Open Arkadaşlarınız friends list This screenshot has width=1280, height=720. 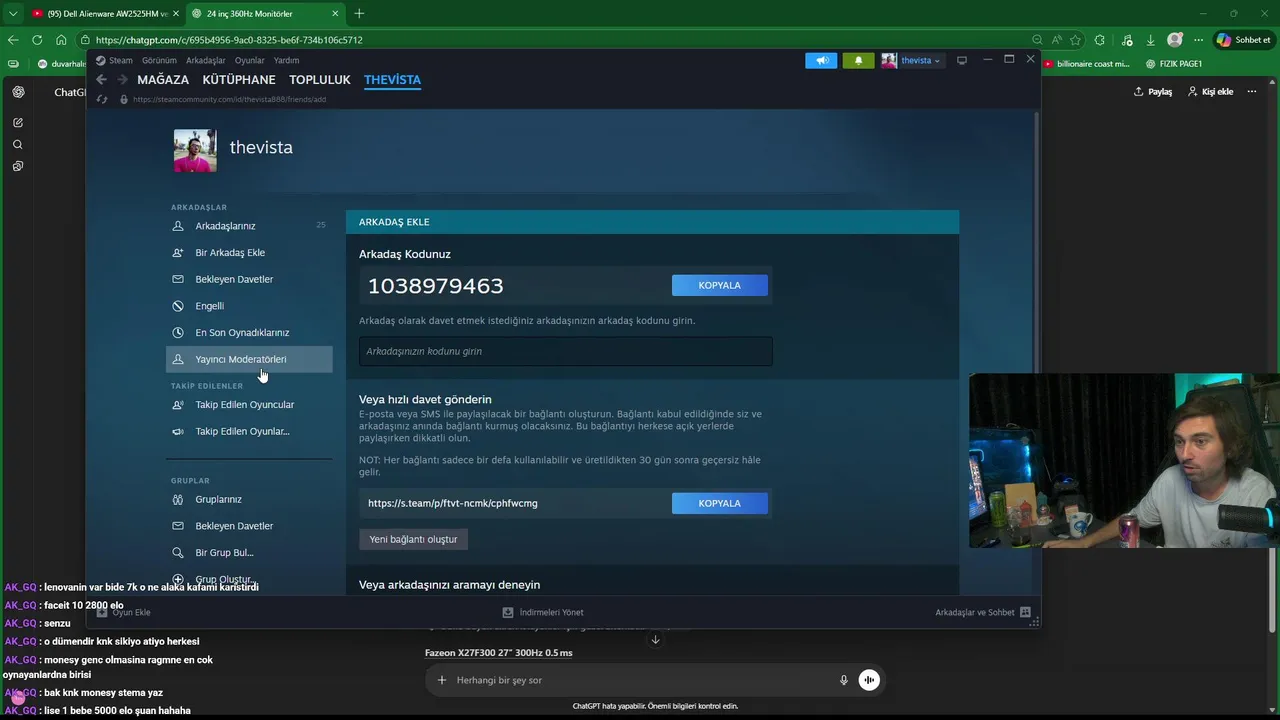pyautogui.click(x=225, y=226)
